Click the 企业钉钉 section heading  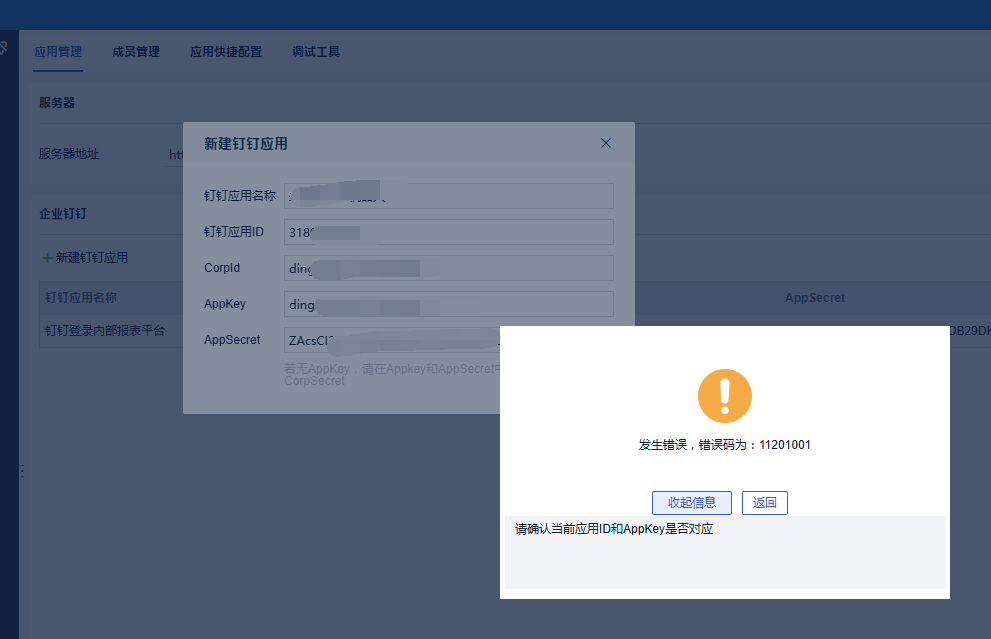[x=63, y=214]
